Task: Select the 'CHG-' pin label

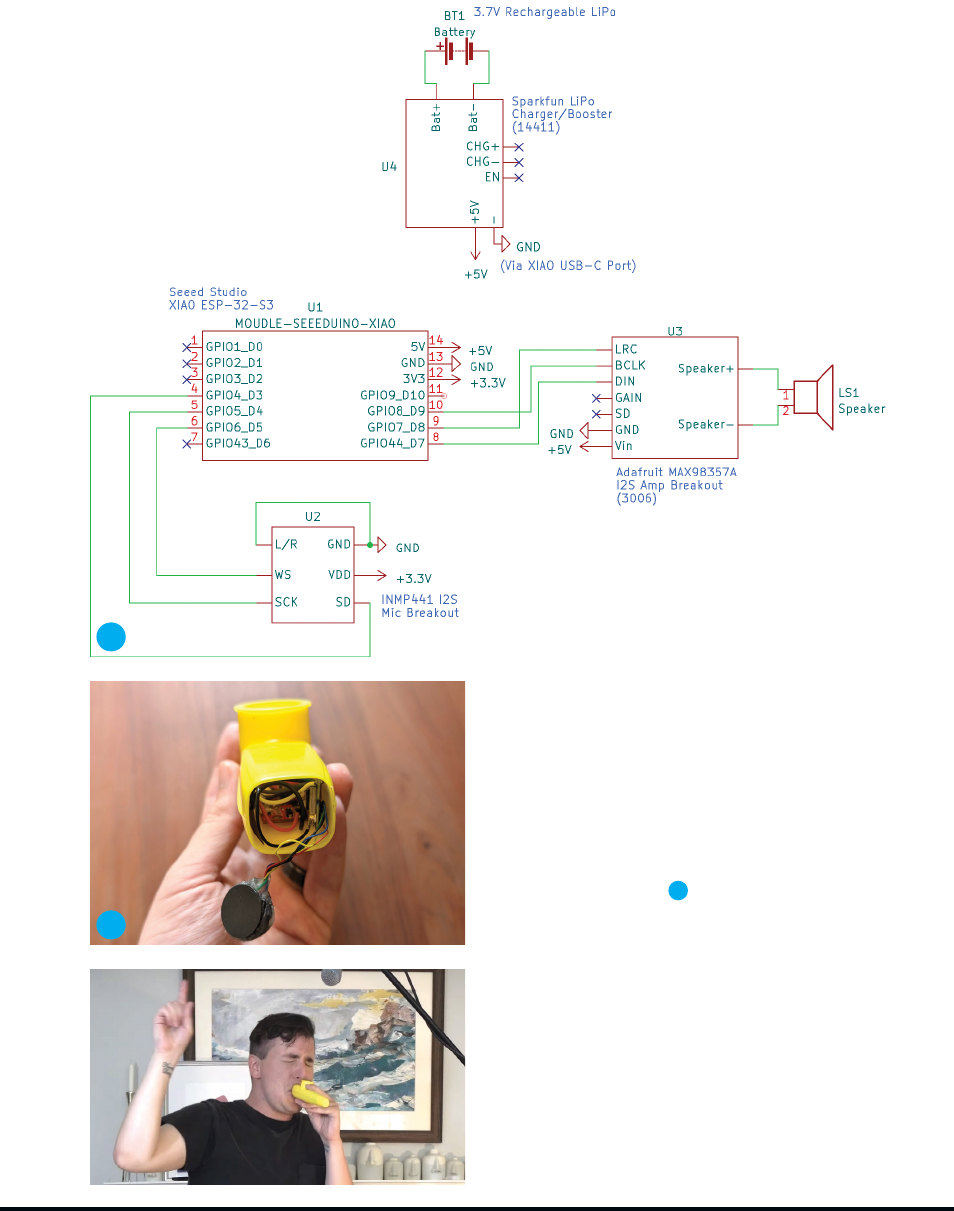Action: click(x=483, y=161)
